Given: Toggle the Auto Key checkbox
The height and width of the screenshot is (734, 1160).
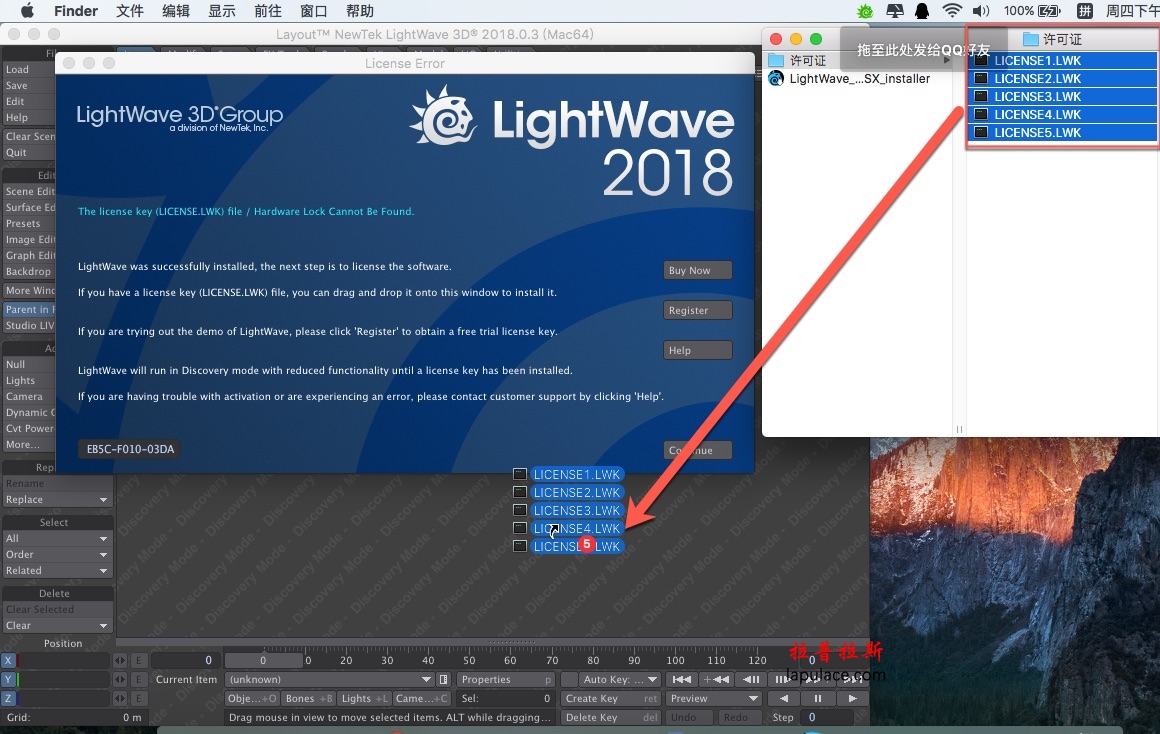Looking at the screenshot, I should tap(570, 679).
